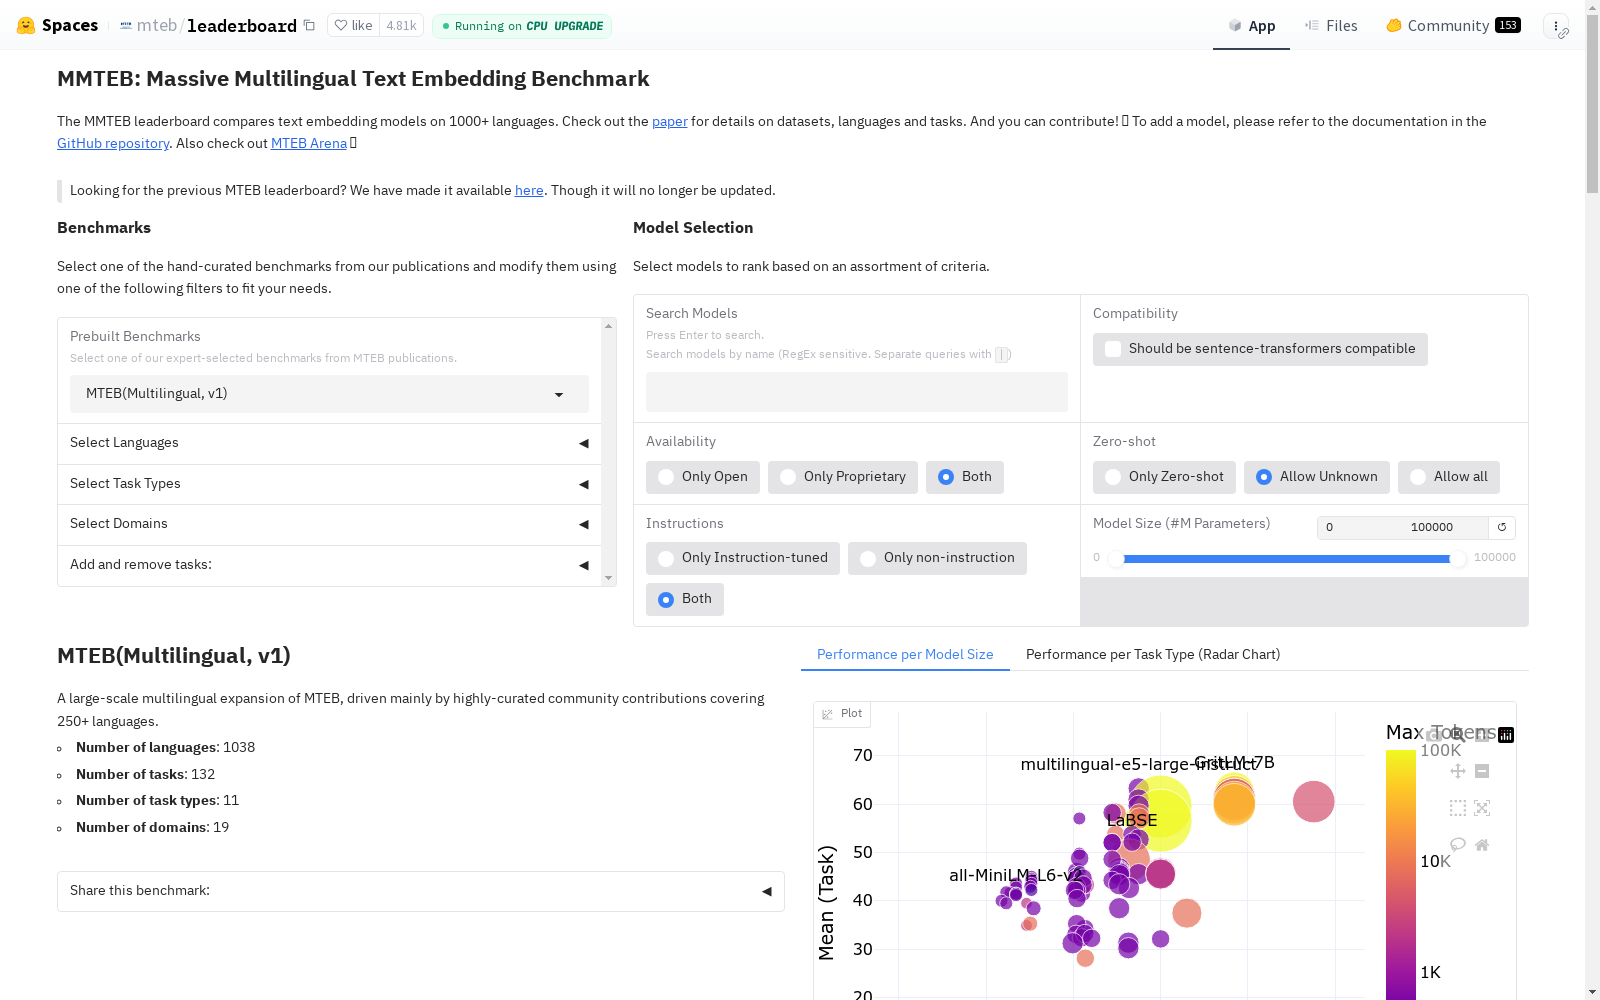Screen dimensions: 1600x1000
Task: Click the 'Number of languages: 1038' text
Action: pyautogui.click(x=165, y=748)
